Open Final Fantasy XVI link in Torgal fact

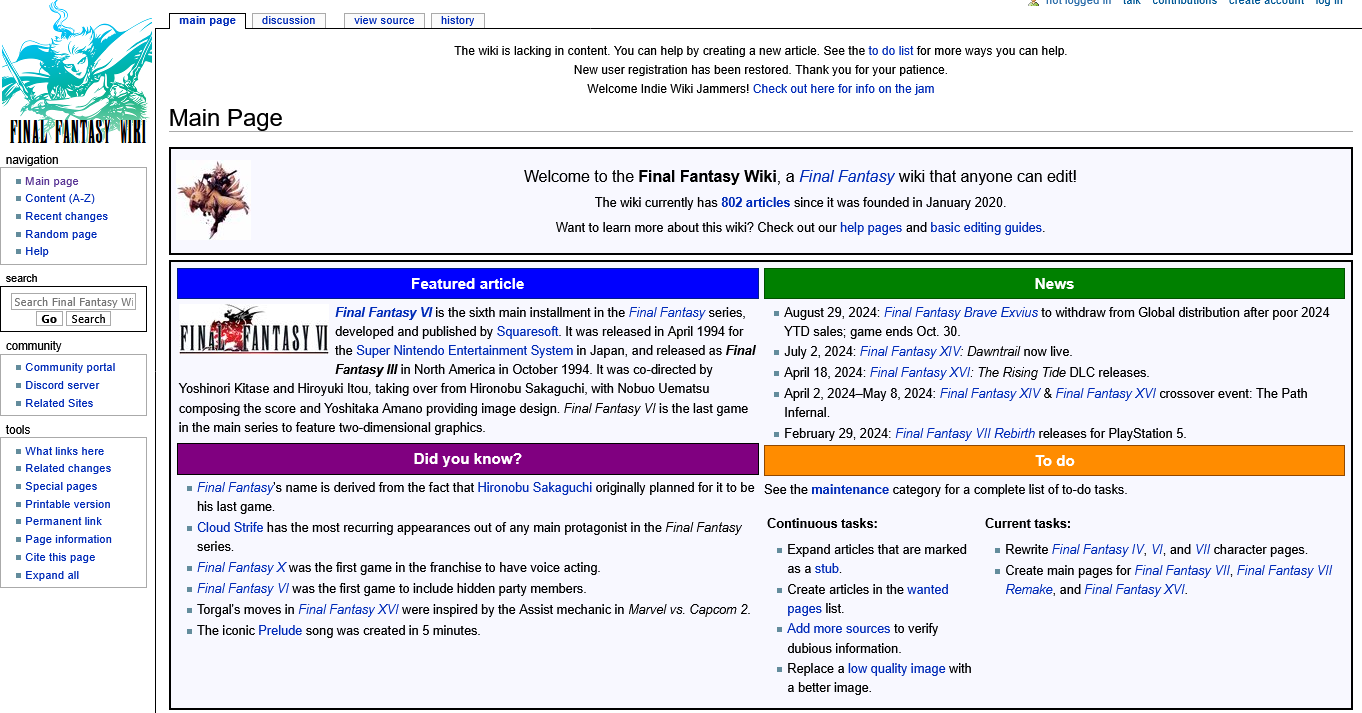348,610
